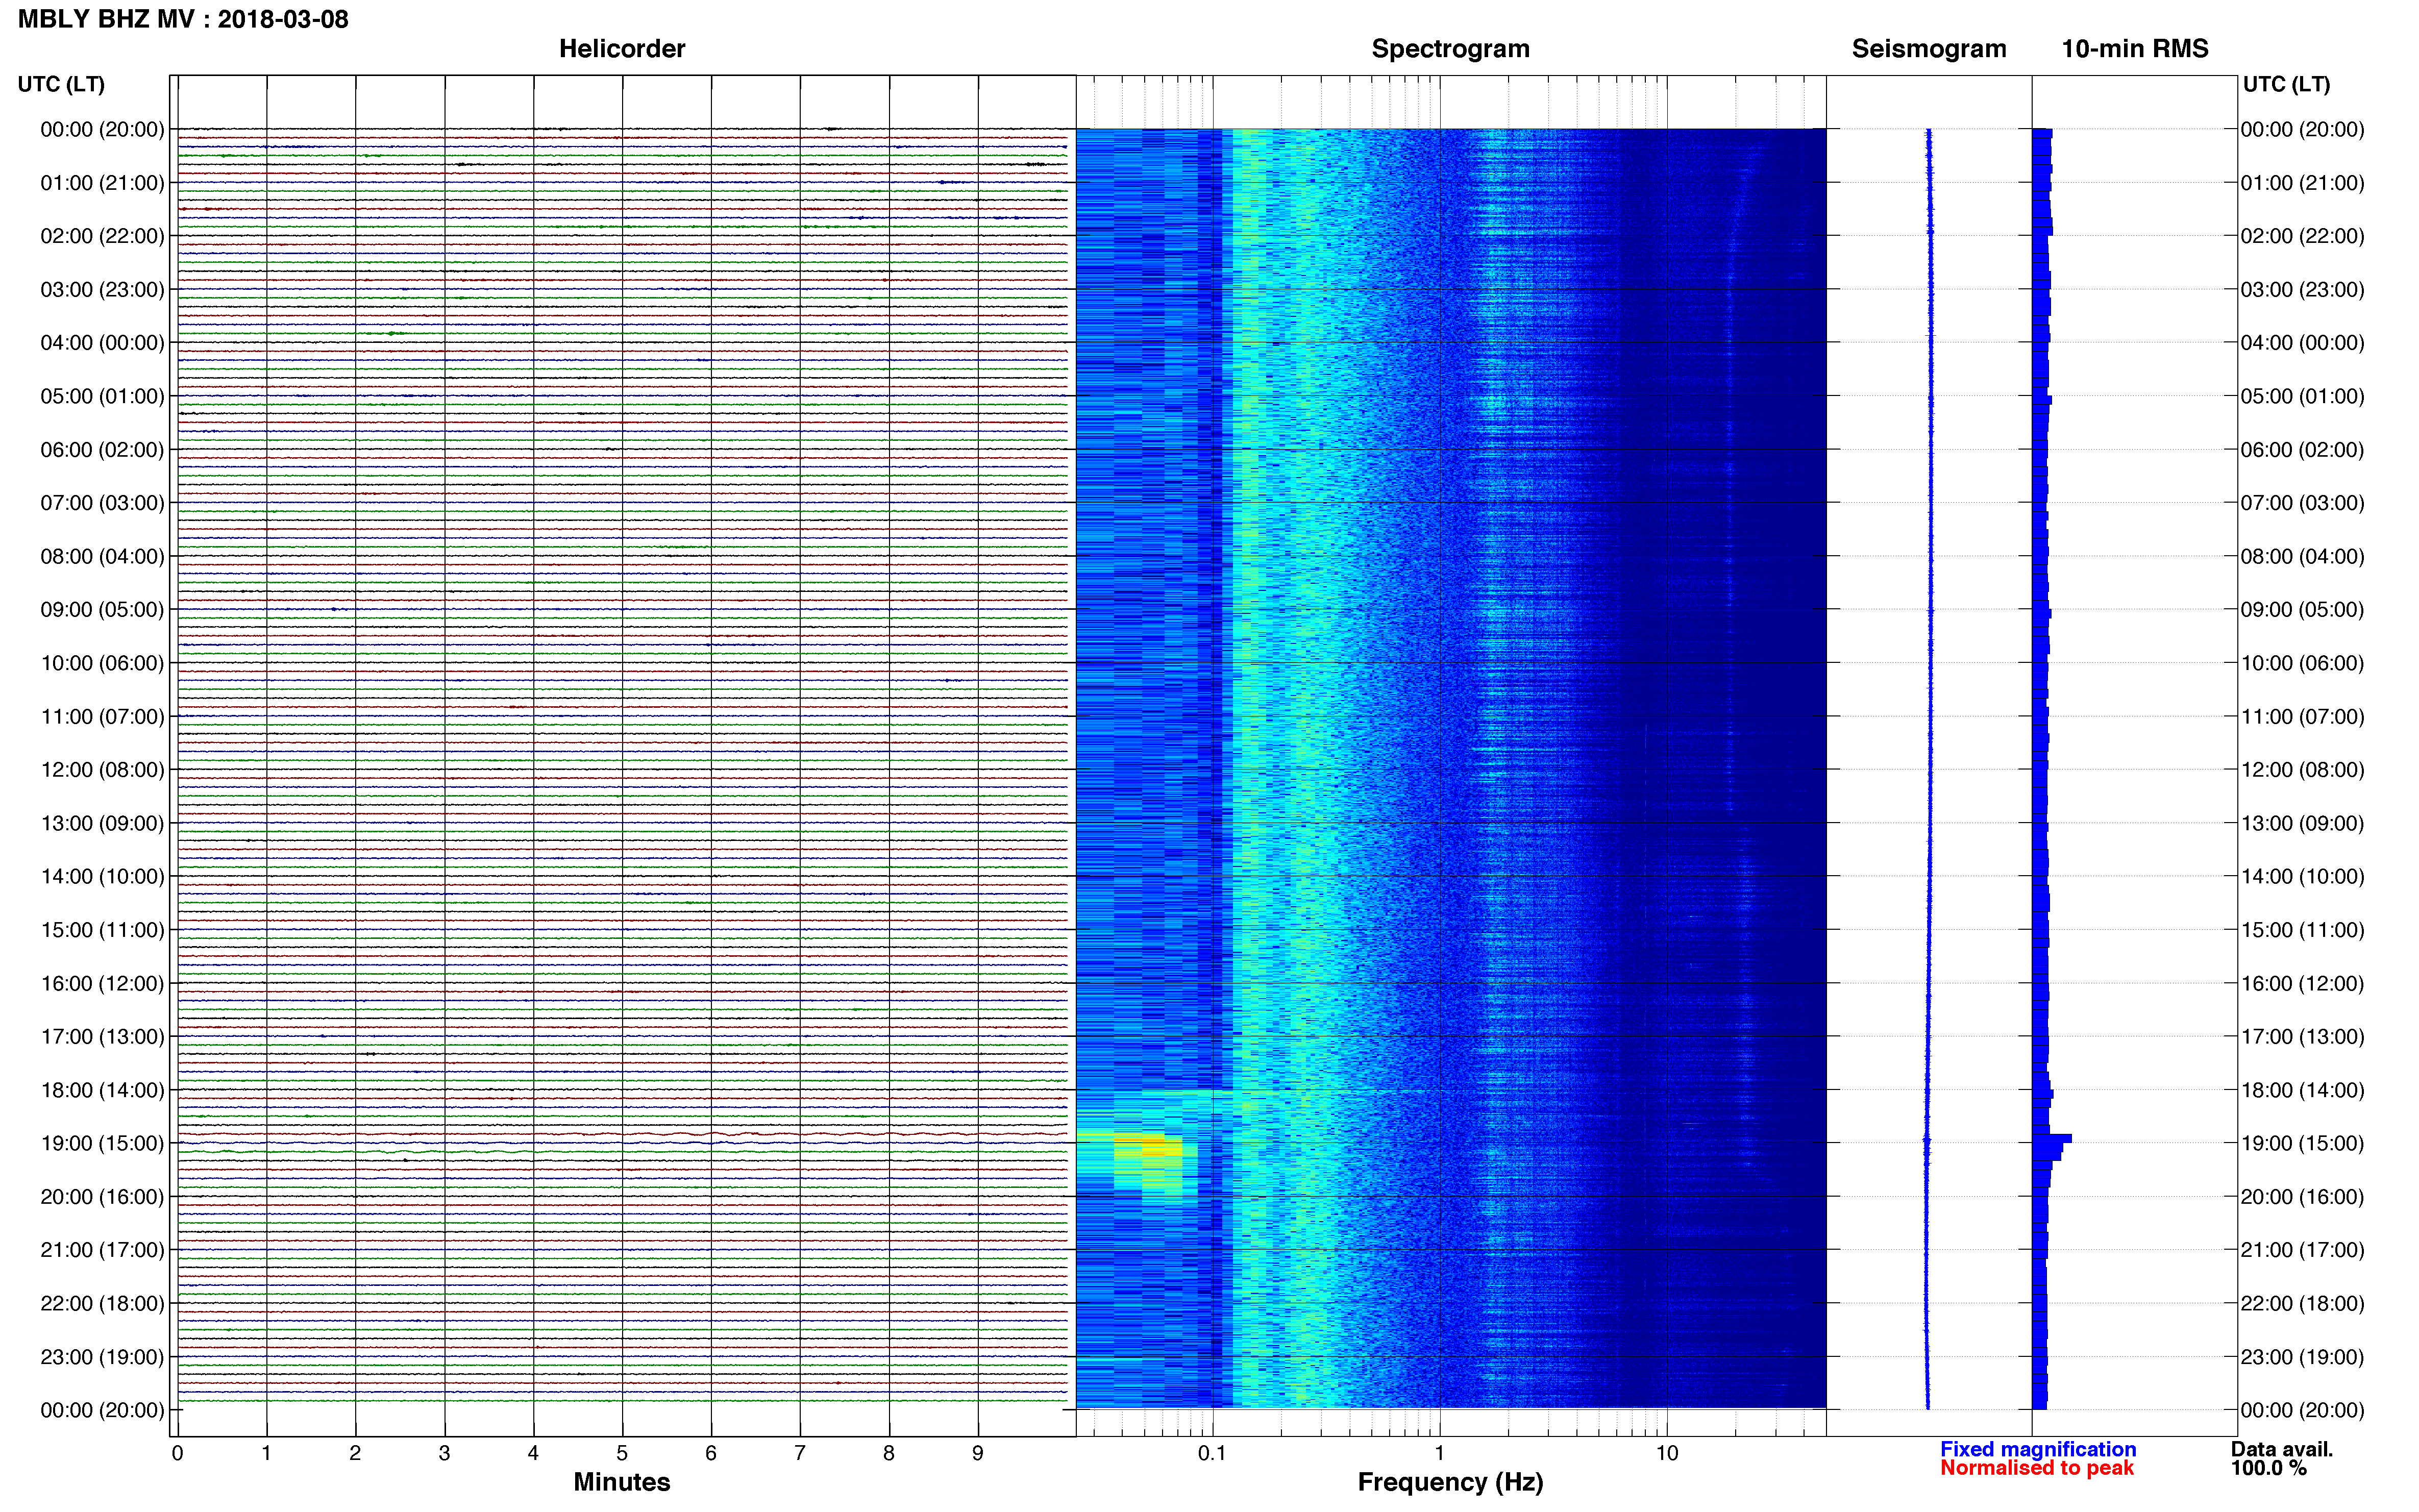Click the "0.1" tick on the Frequency axis
Image resolution: width=2419 pixels, height=1512 pixels.
(x=1212, y=1453)
